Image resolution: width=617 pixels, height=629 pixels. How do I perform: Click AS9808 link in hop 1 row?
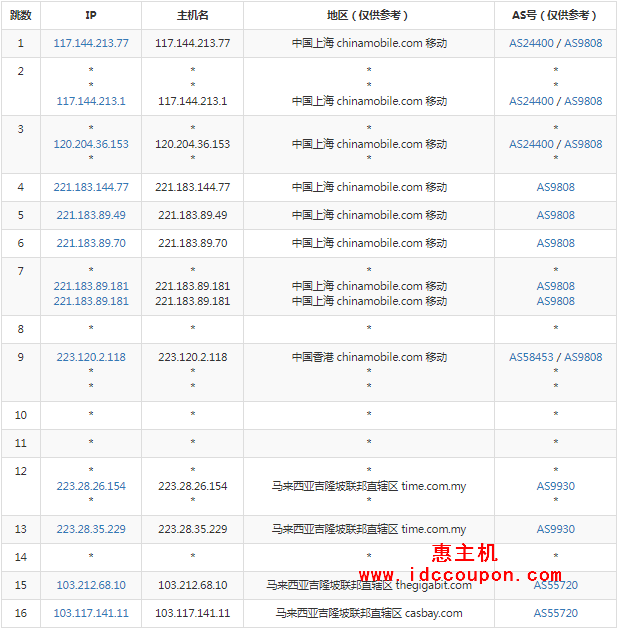pos(583,43)
